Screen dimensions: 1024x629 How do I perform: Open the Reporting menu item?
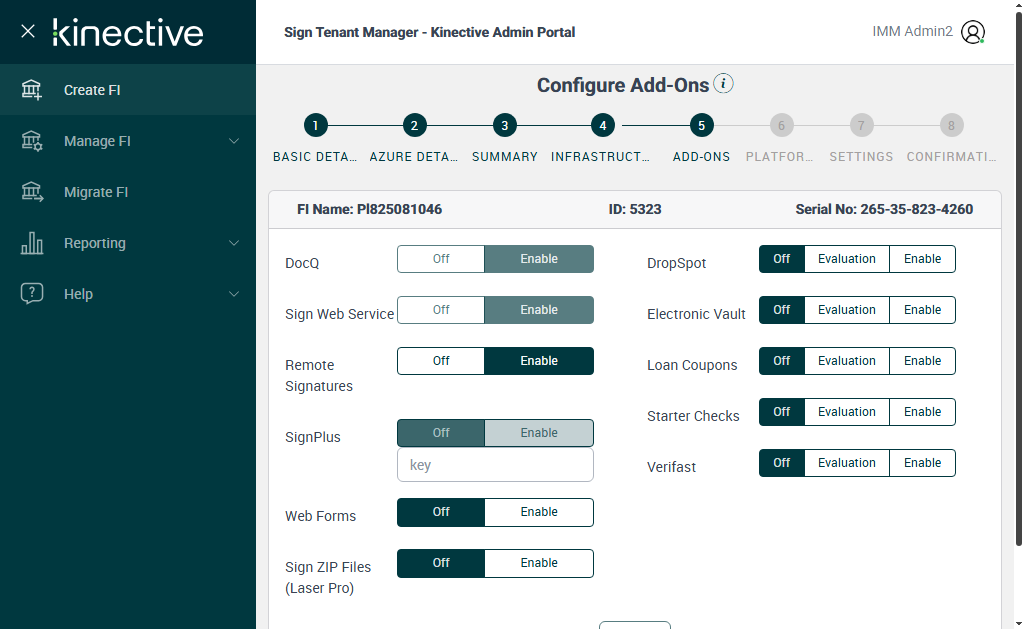click(x=128, y=242)
